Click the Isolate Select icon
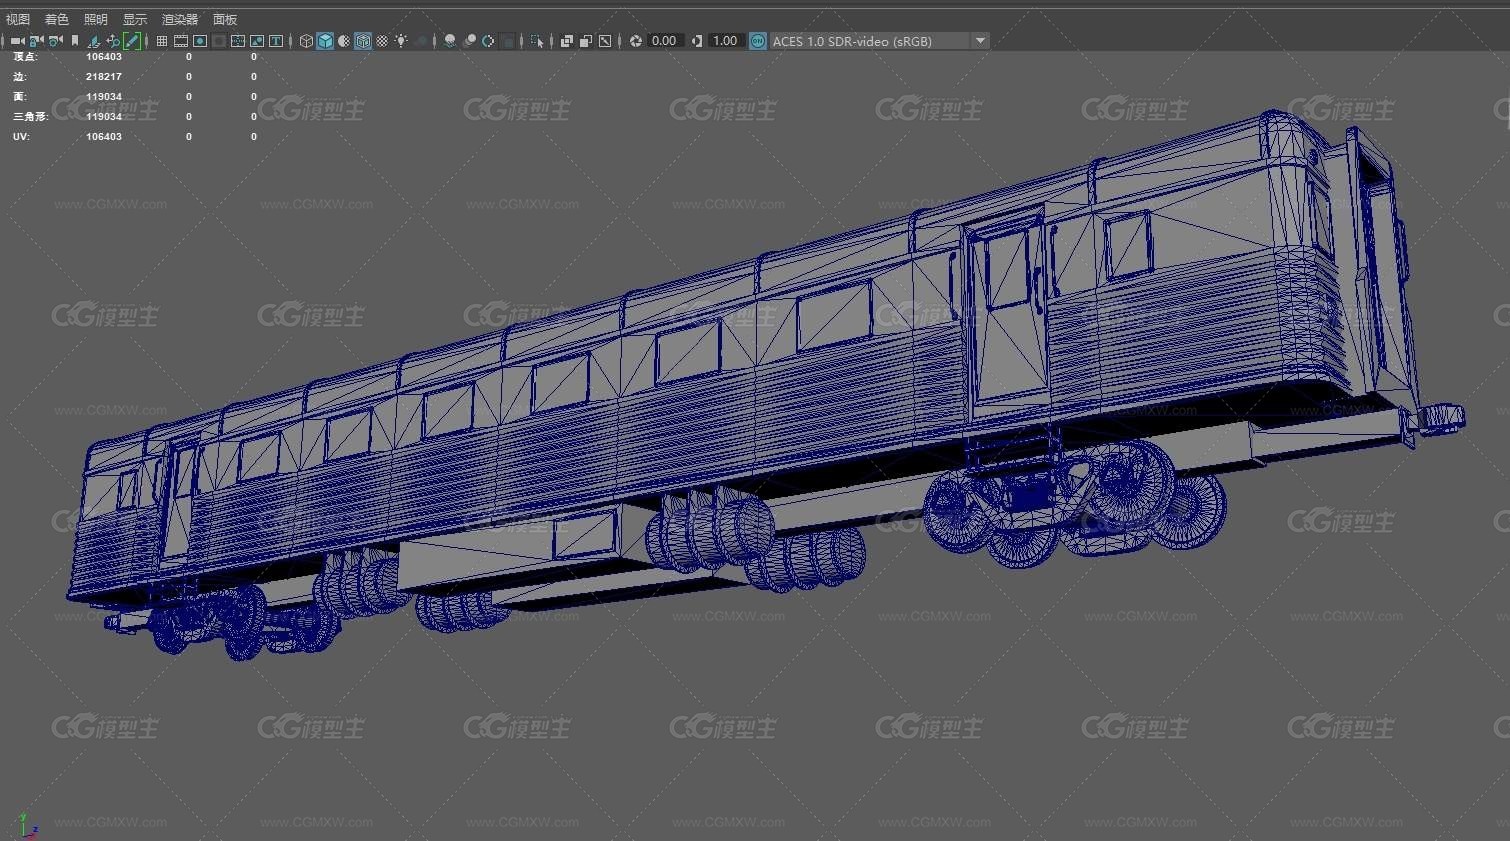 point(537,41)
